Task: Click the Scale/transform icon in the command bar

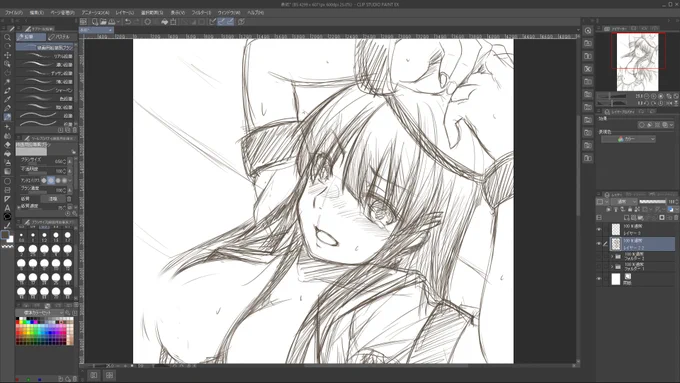Action: (173, 22)
